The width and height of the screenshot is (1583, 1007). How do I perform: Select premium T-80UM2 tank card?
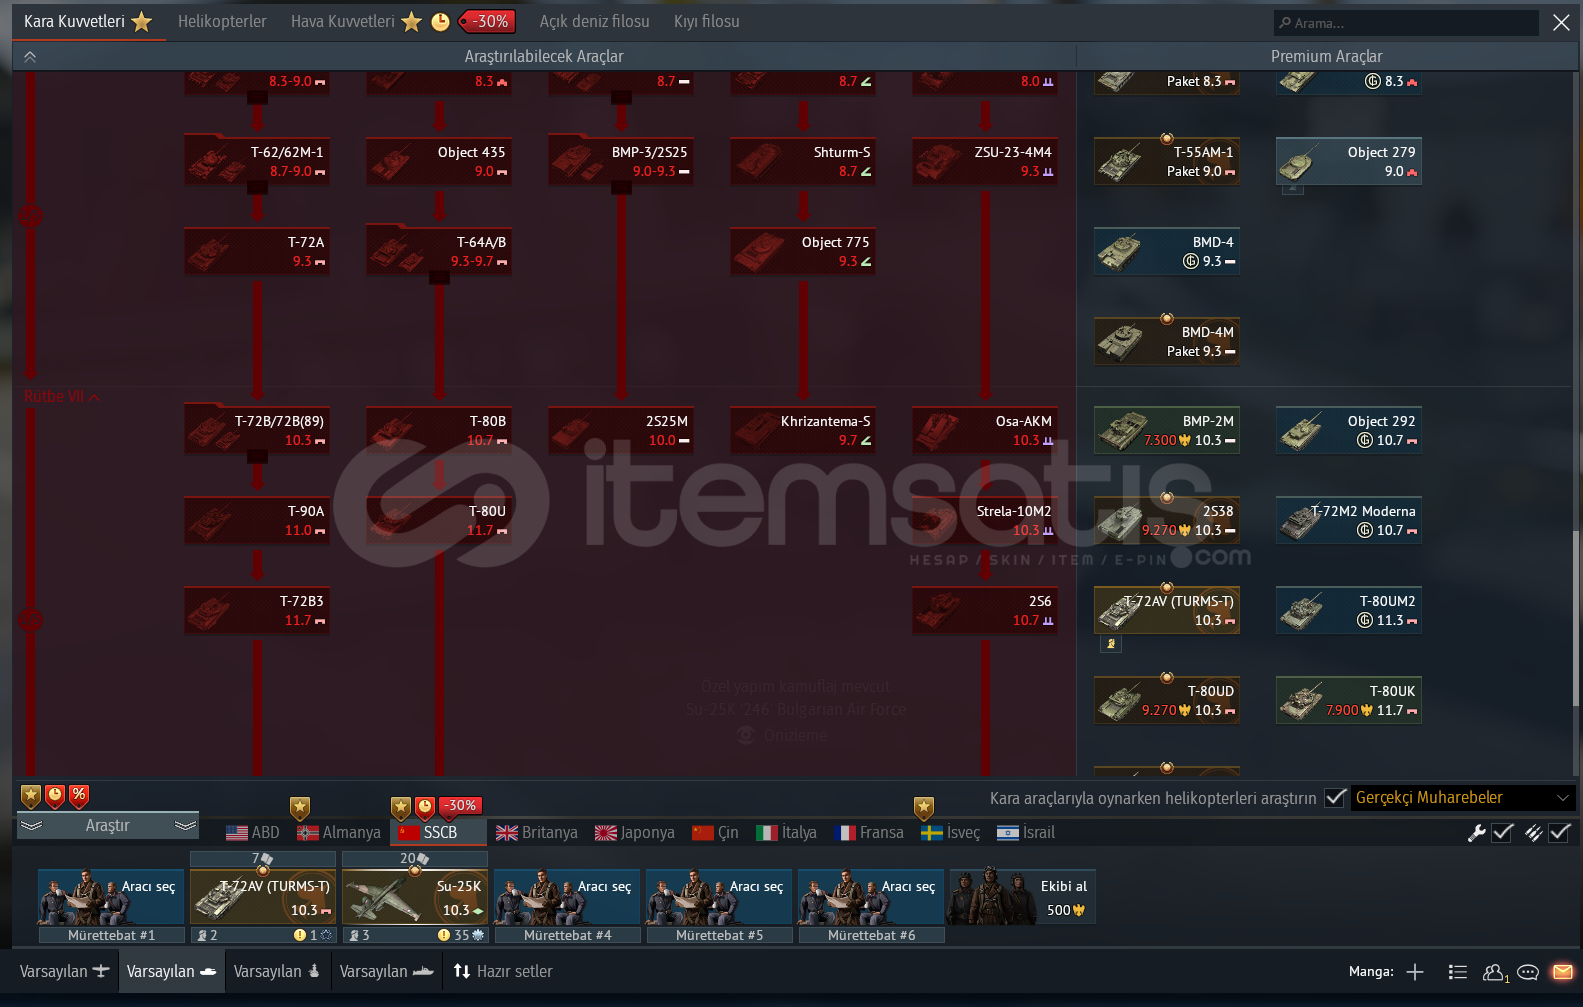(x=1349, y=611)
